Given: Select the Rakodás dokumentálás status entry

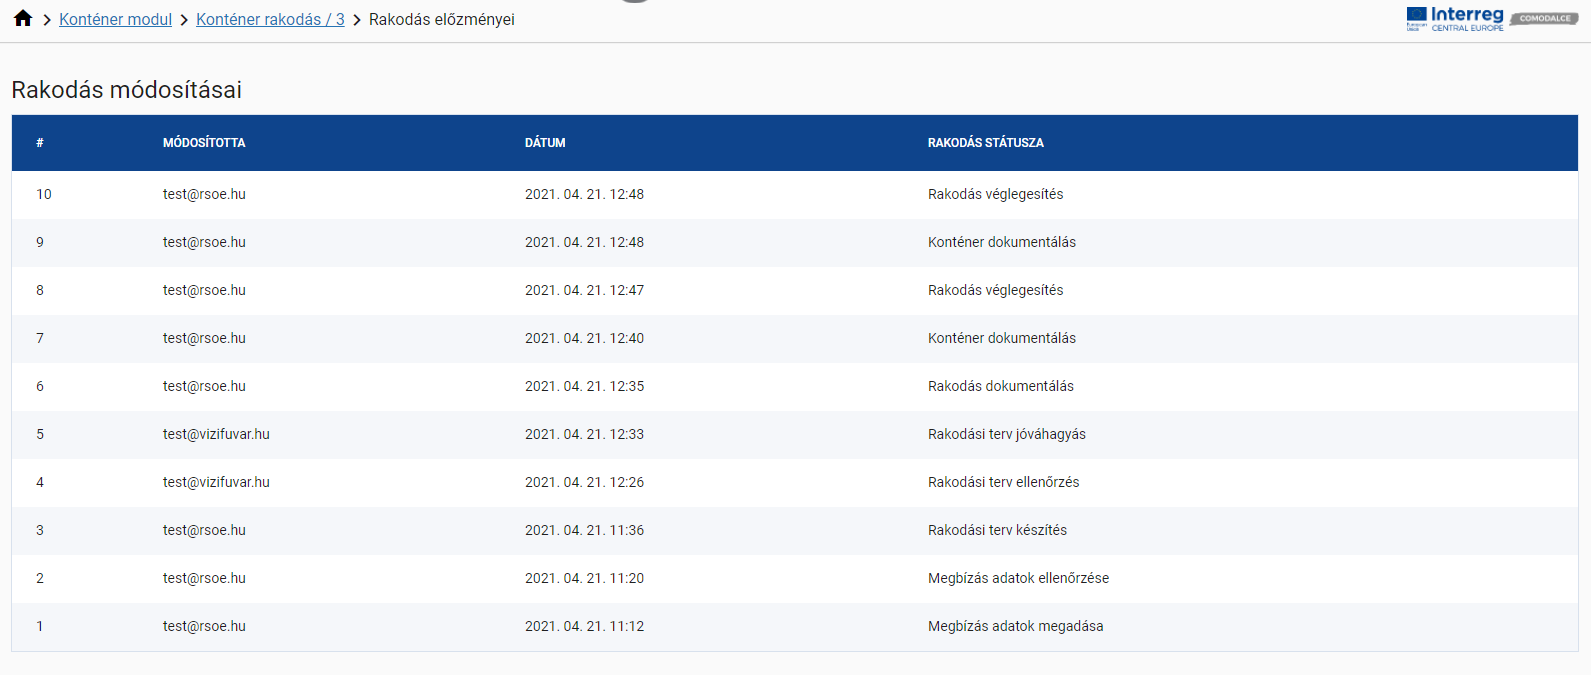Looking at the screenshot, I should coord(1000,387).
